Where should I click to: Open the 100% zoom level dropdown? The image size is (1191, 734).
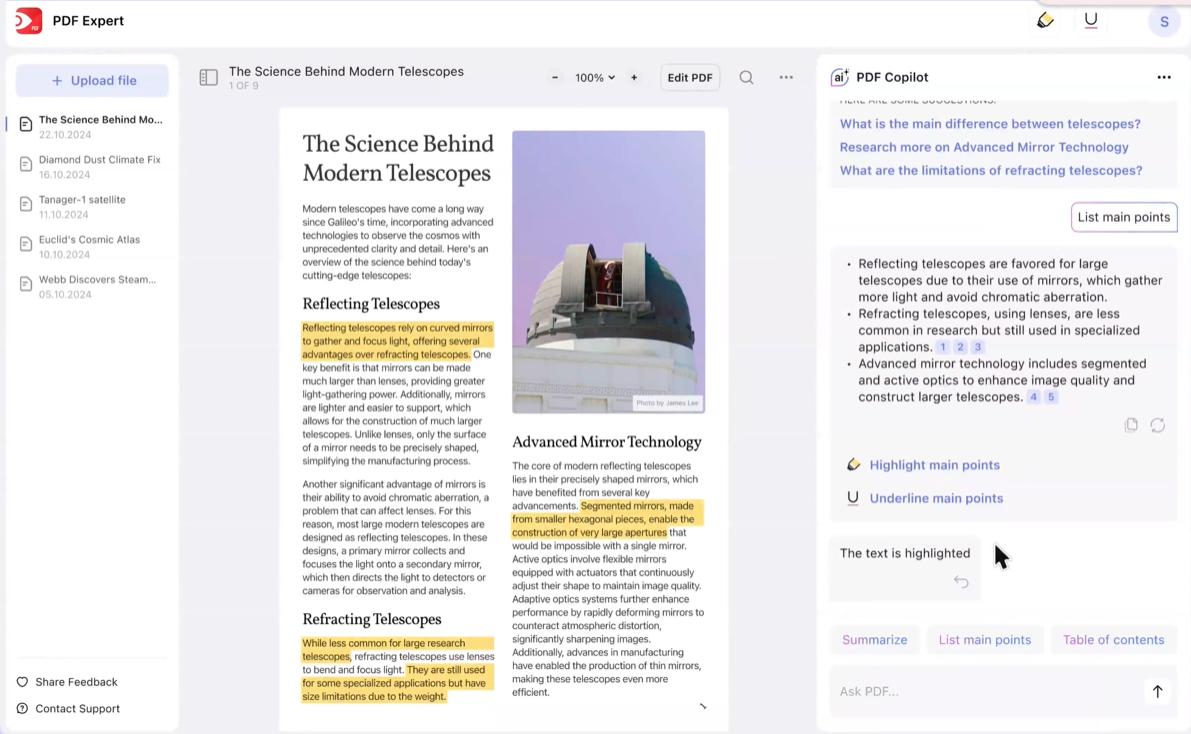[x=595, y=78]
